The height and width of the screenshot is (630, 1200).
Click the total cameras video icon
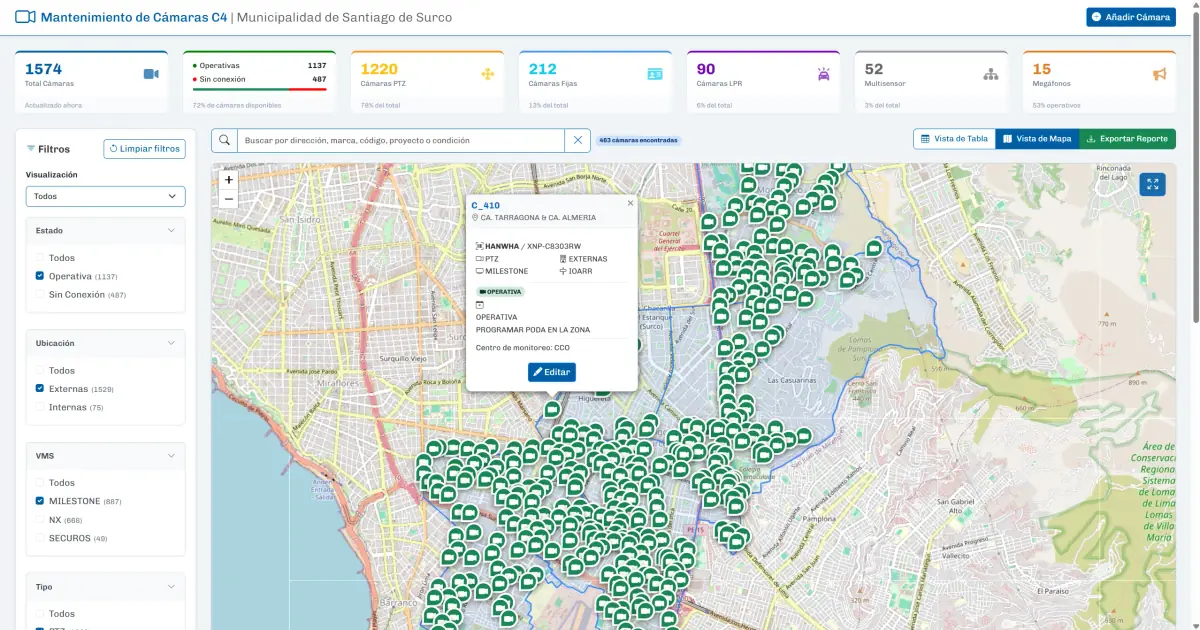click(x=151, y=74)
